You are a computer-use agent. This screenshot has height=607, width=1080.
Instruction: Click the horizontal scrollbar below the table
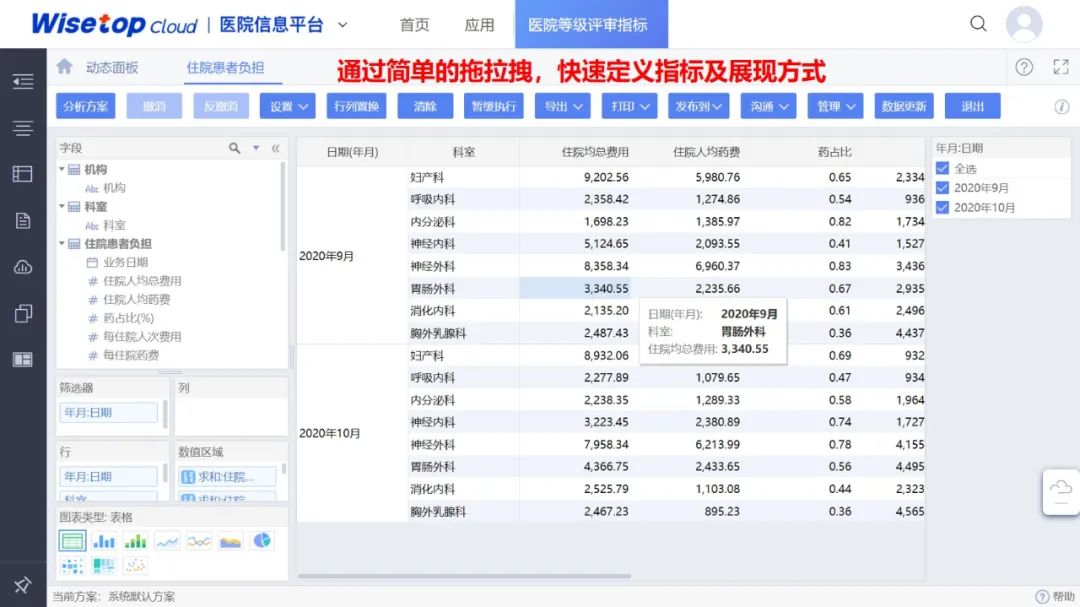[464, 576]
